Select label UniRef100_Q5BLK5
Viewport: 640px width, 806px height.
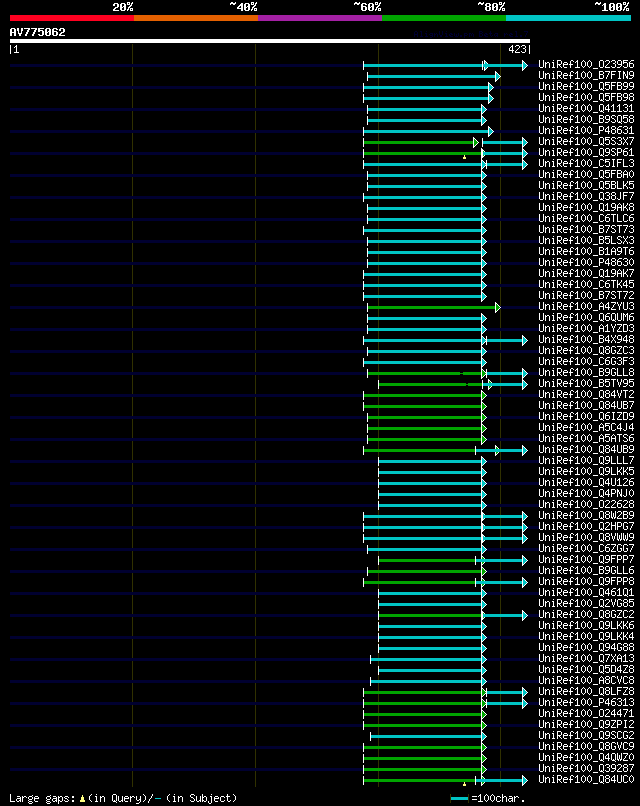[x=587, y=186]
